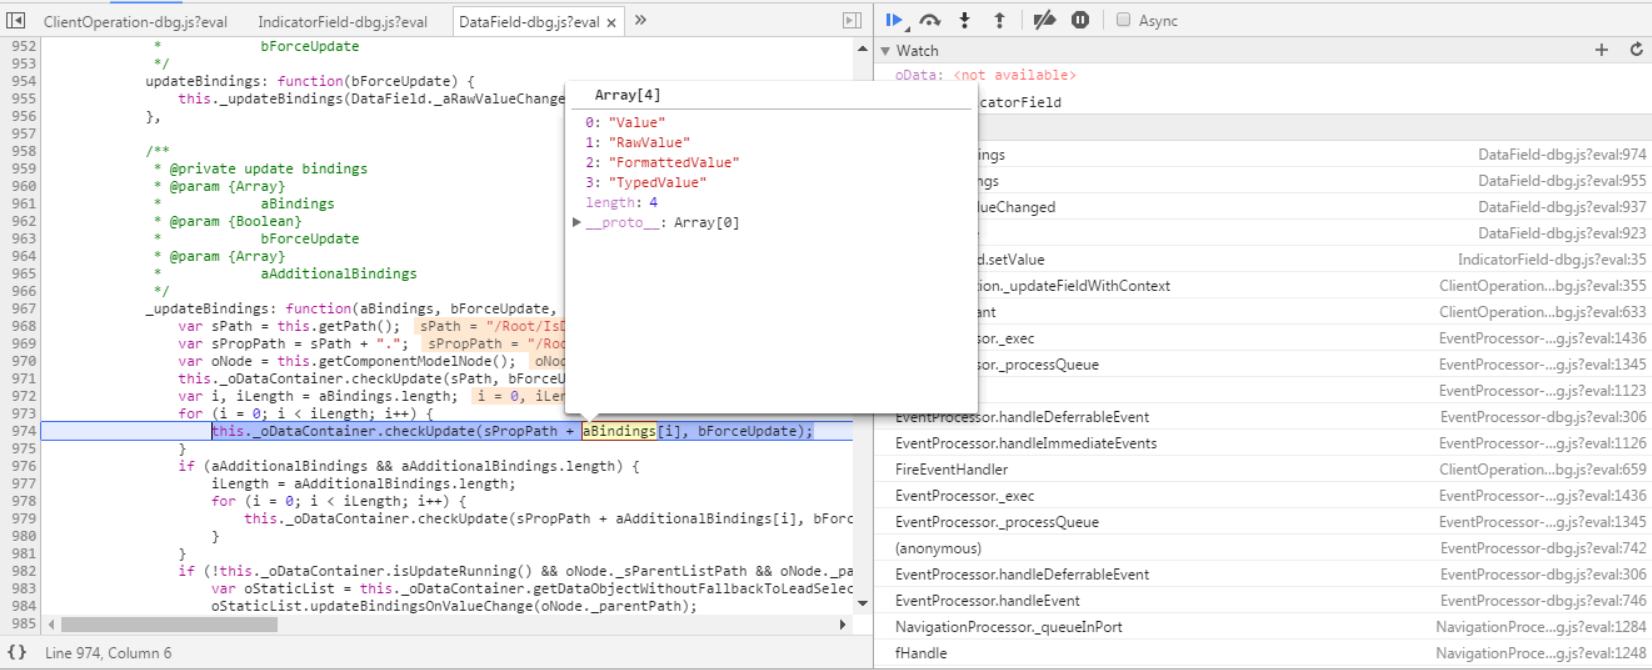
Task: Toggle pause on exceptions
Action: coord(1080,20)
